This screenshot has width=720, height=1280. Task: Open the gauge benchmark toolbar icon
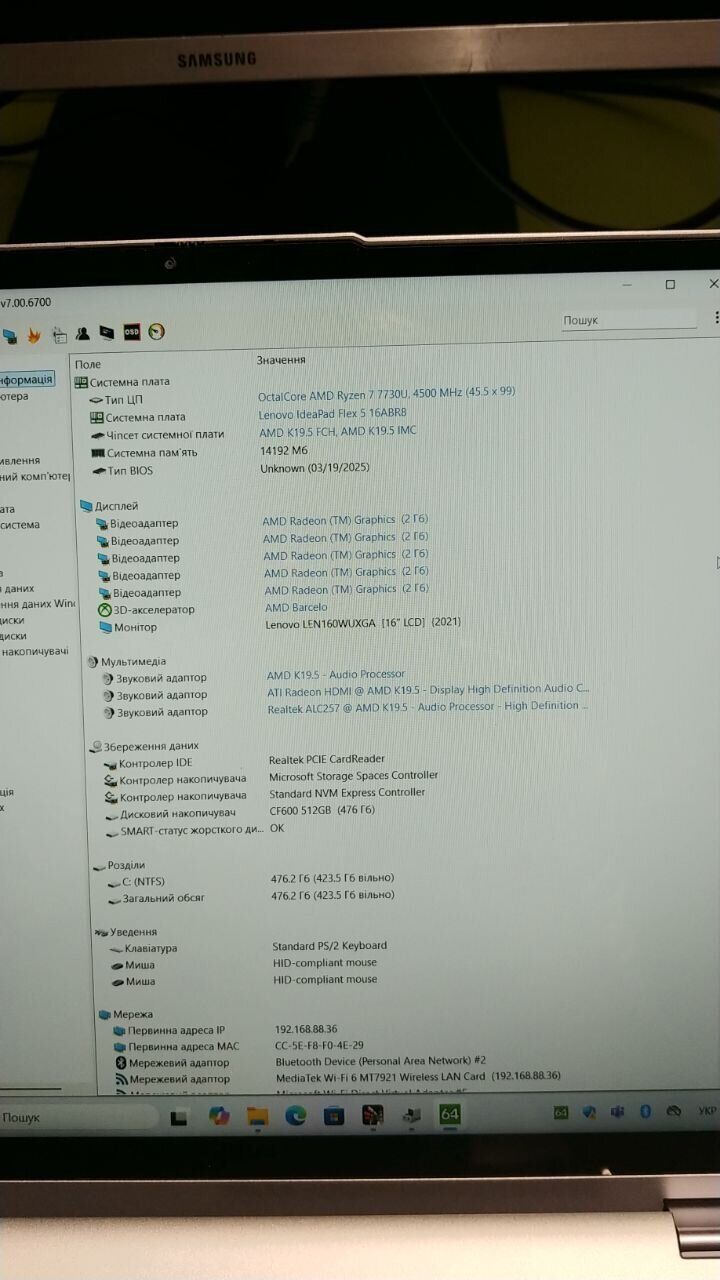(156, 332)
